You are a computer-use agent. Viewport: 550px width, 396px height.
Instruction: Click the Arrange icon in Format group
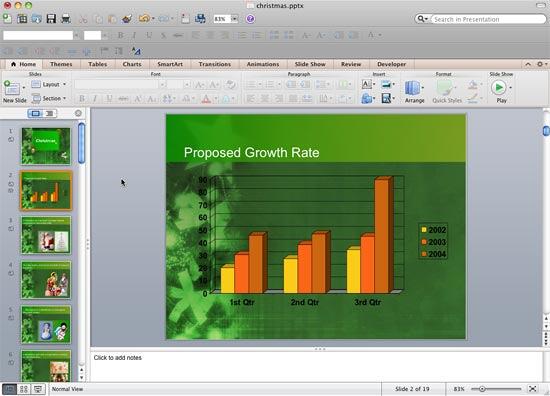(412, 88)
